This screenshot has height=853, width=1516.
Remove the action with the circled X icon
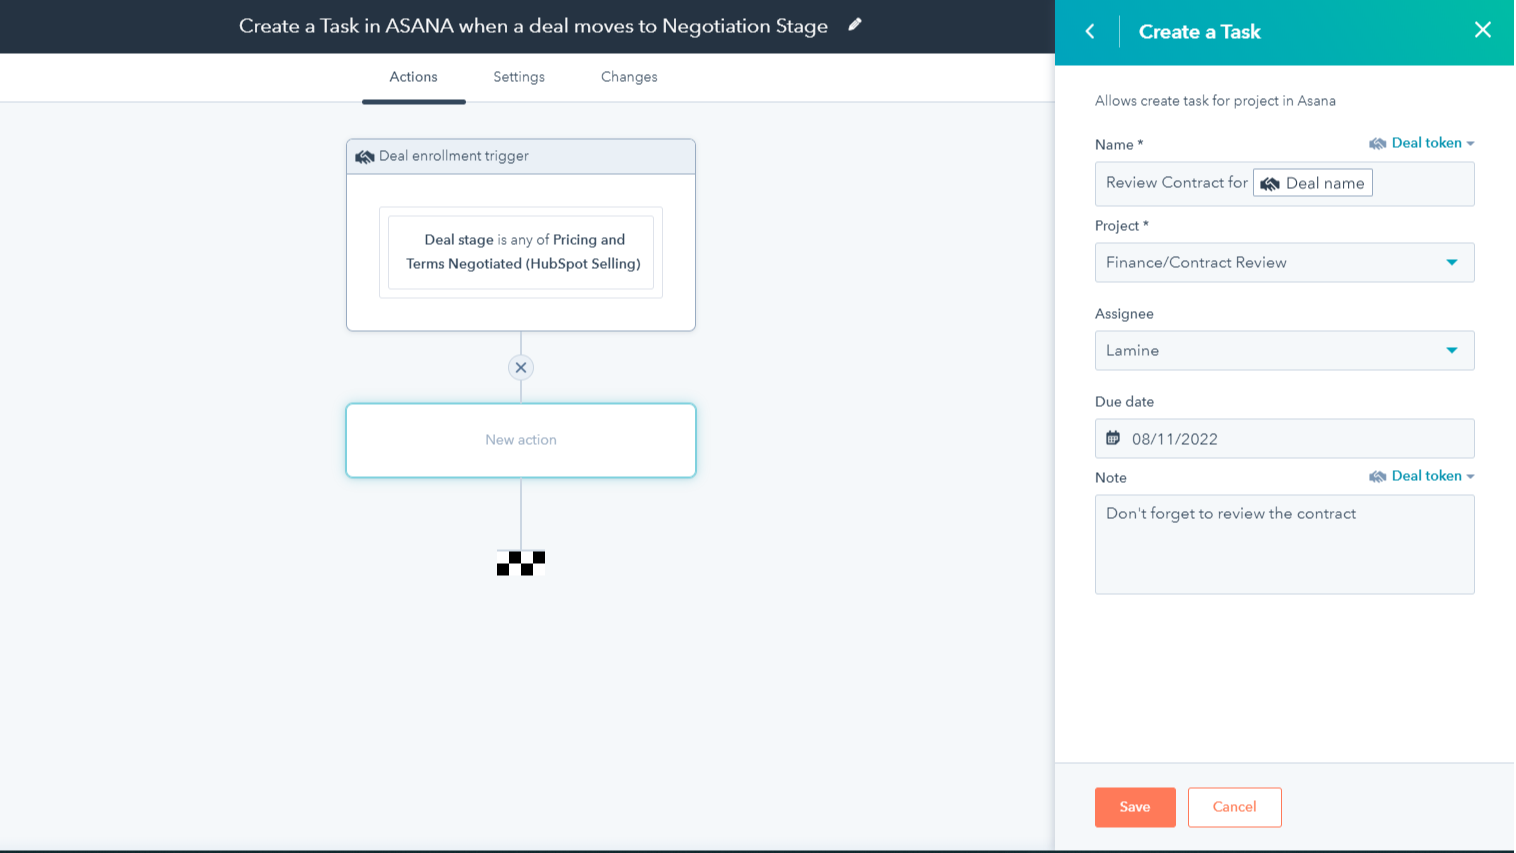point(520,368)
